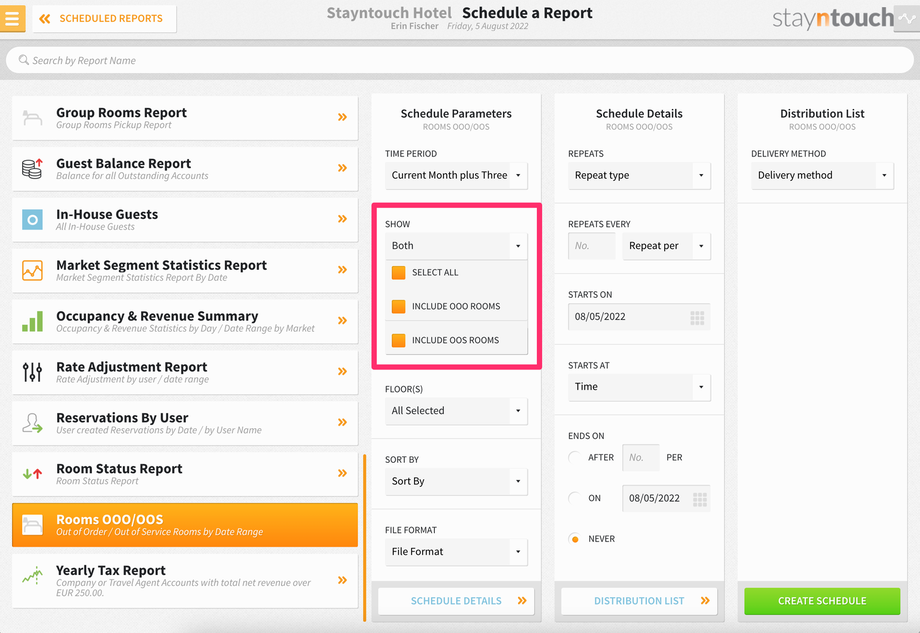Click the Reservations By User person icon
This screenshot has width=920, height=633.
[x=32, y=422]
